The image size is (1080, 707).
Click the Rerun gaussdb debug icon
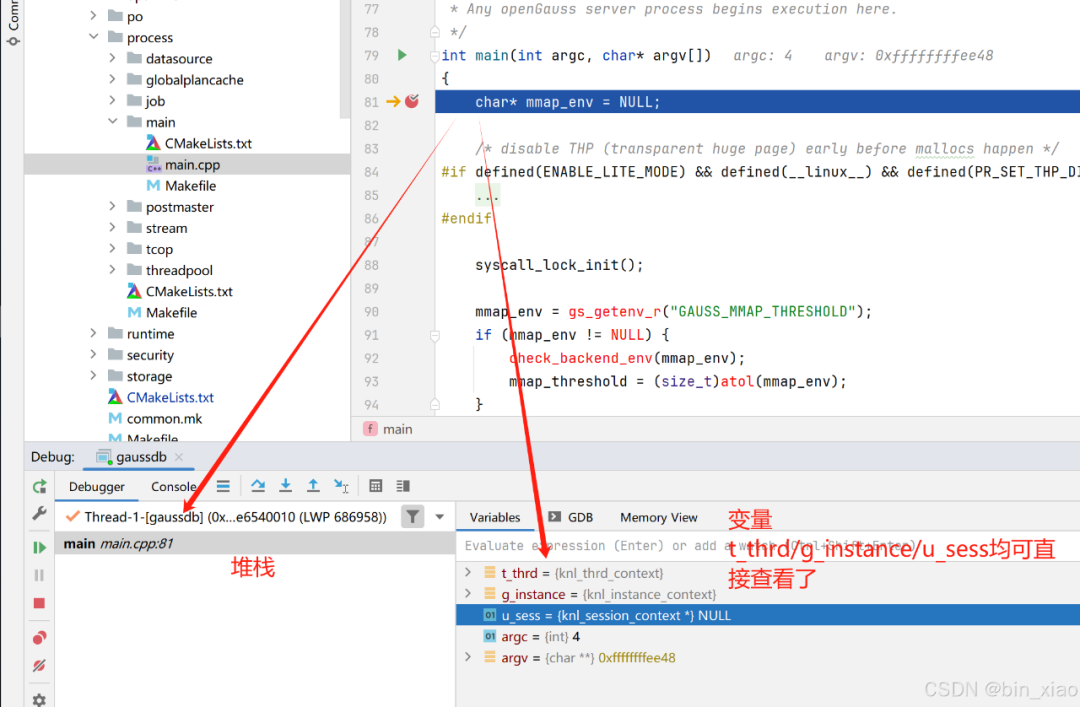pyautogui.click(x=39, y=486)
